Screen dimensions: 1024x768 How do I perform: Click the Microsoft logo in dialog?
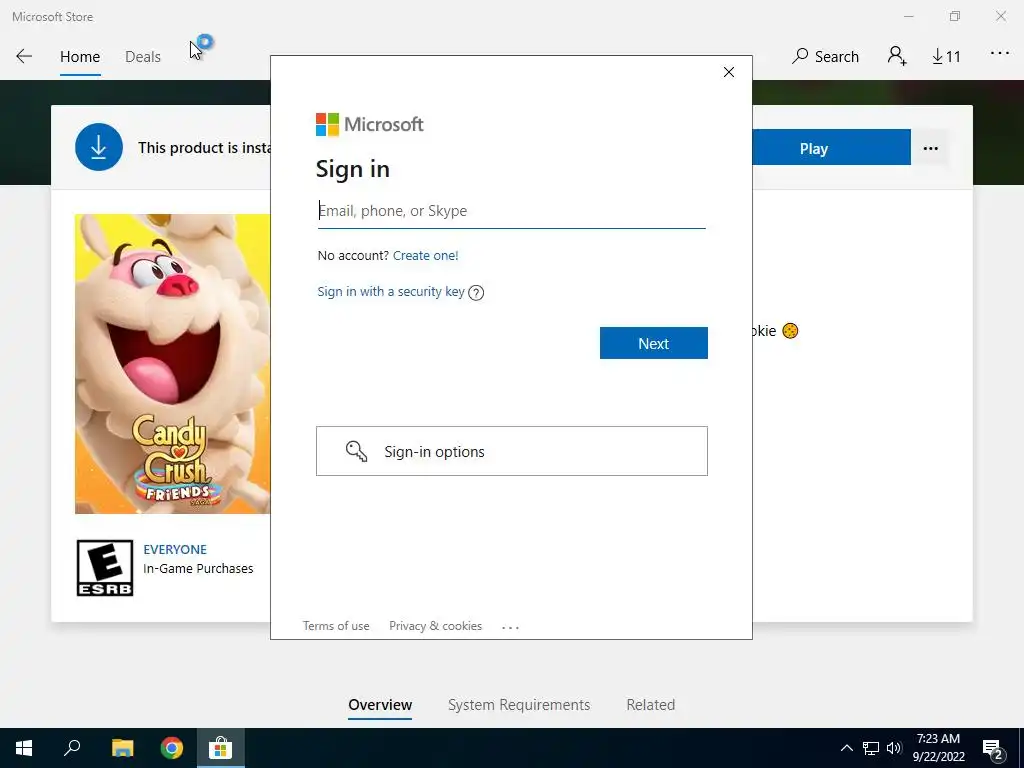pyautogui.click(x=370, y=124)
